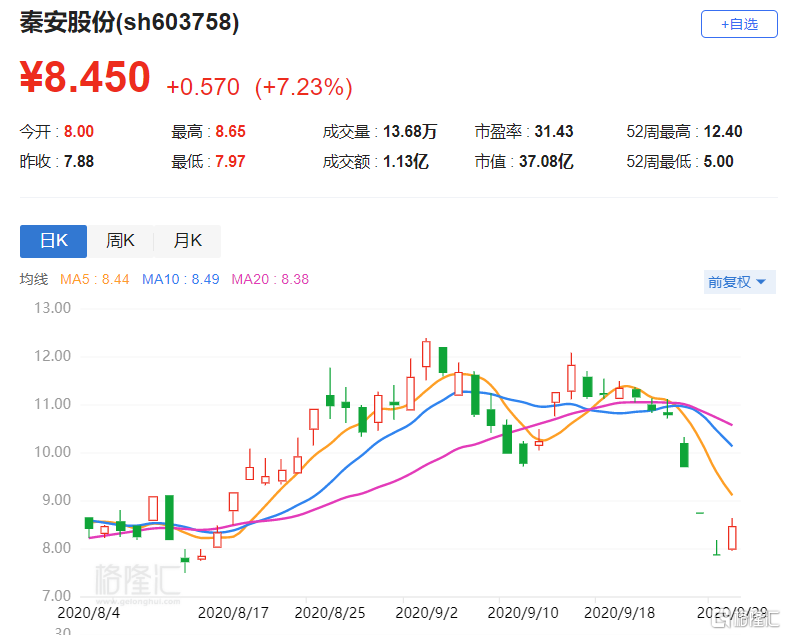
Task: Click the 最高 value 8.65
Action: pos(230,131)
